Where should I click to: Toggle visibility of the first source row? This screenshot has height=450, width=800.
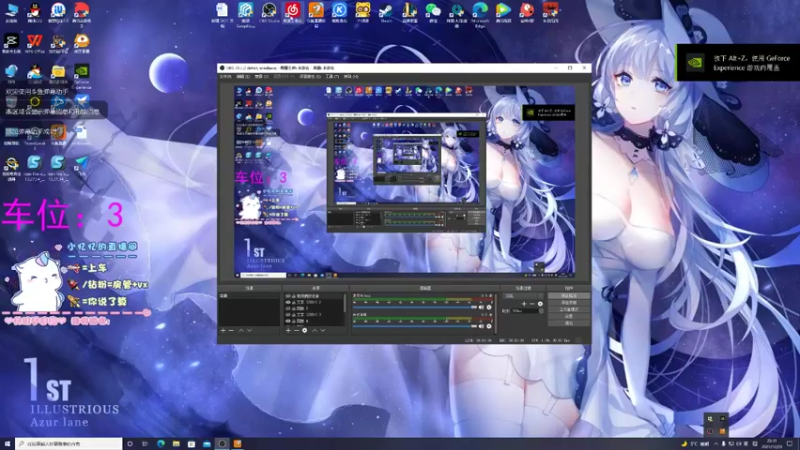288,295
